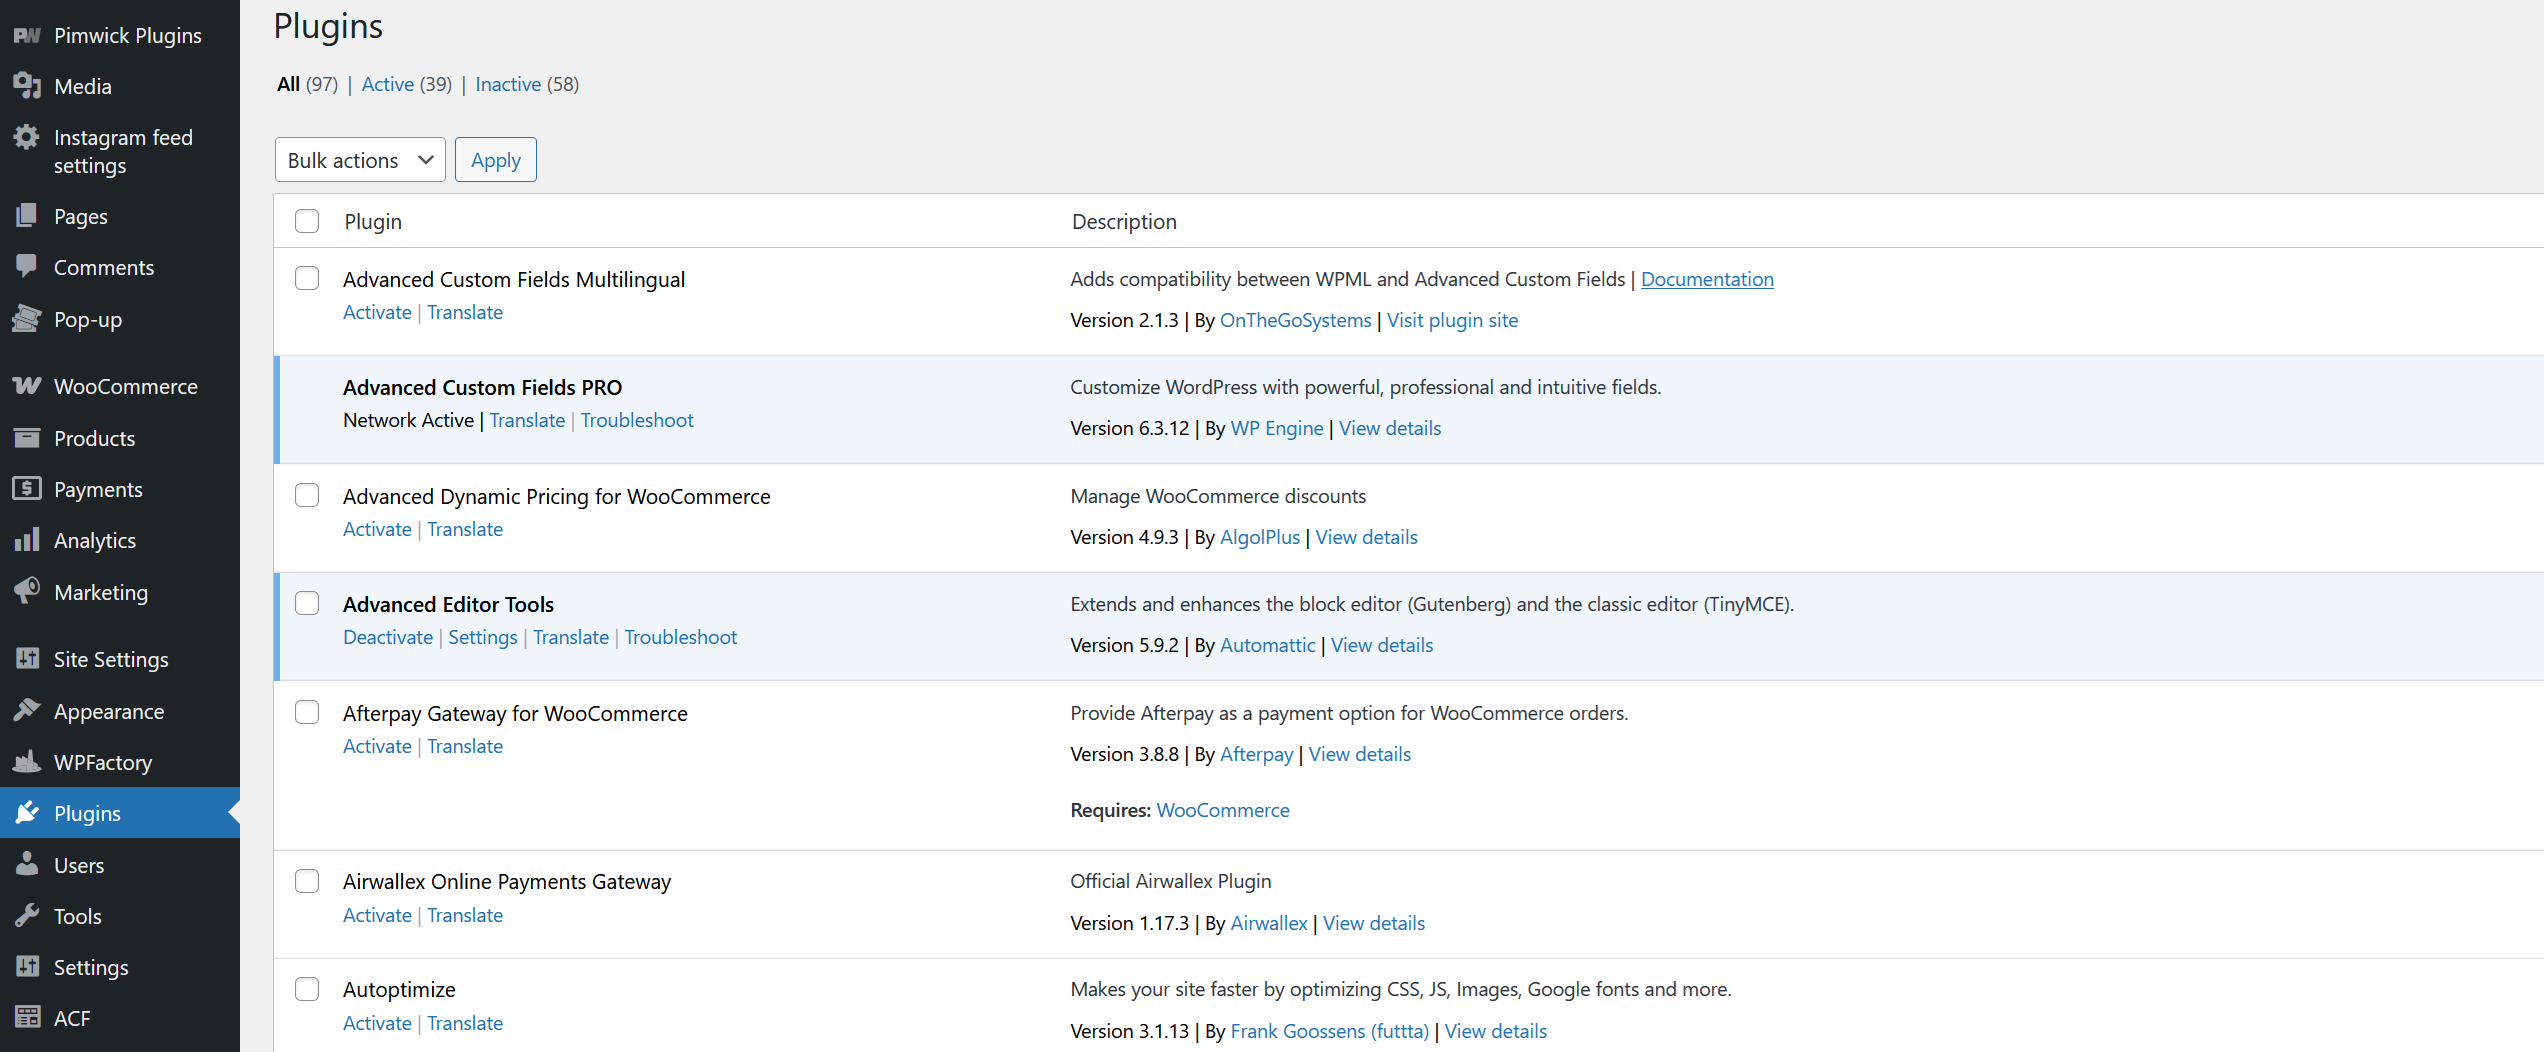Activate the Autoptimize plugin
Image resolution: width=2544 pixels, height=1052 pixels.
377,1023
